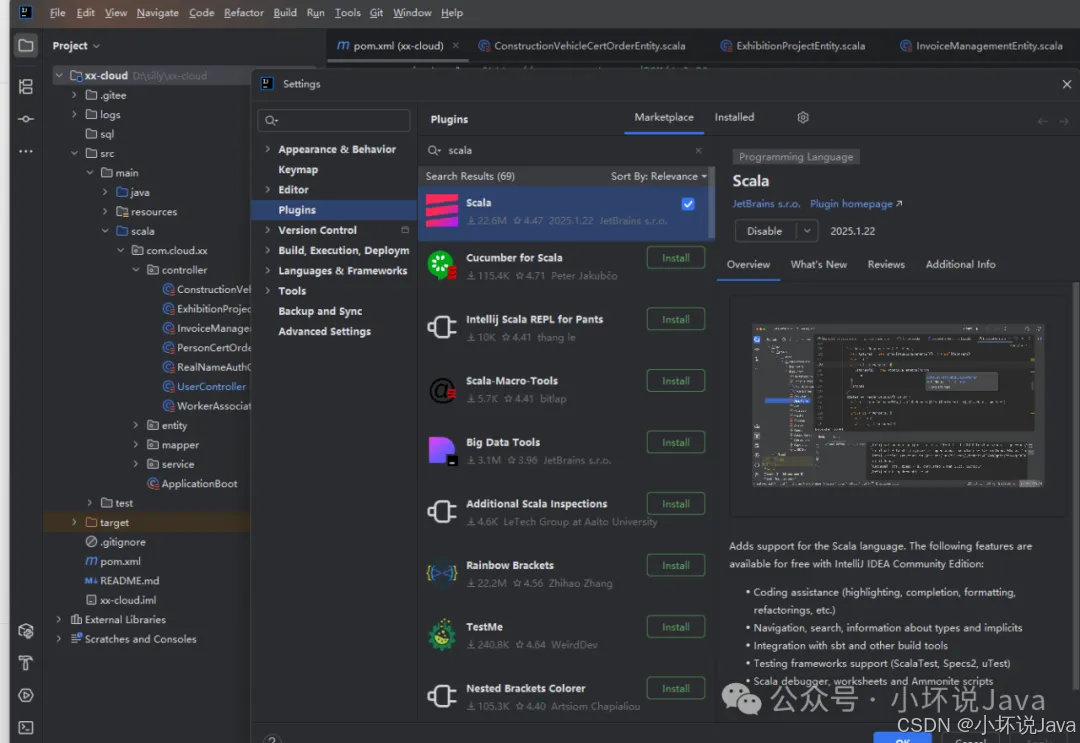
Task: Install Rainbow Brackets plugin
Action: coord(676,565)
